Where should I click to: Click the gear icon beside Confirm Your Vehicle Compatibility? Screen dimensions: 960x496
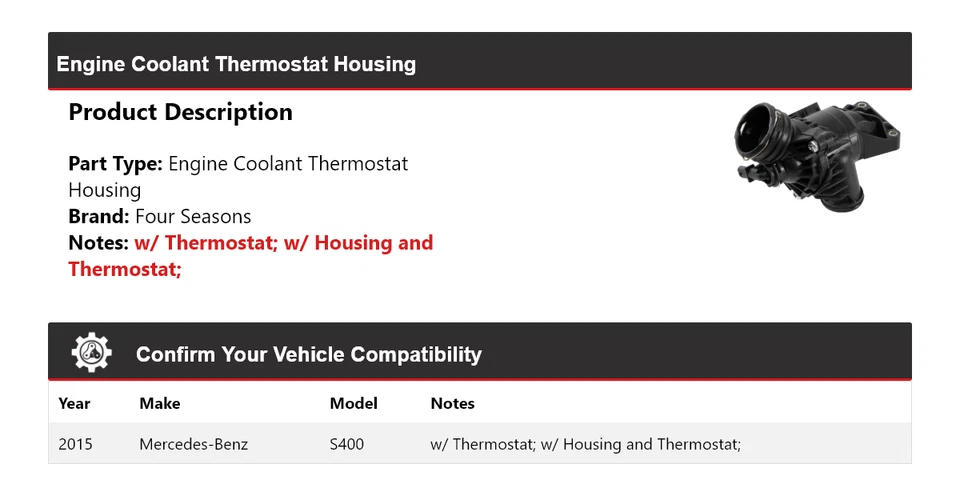click(92, 353)
